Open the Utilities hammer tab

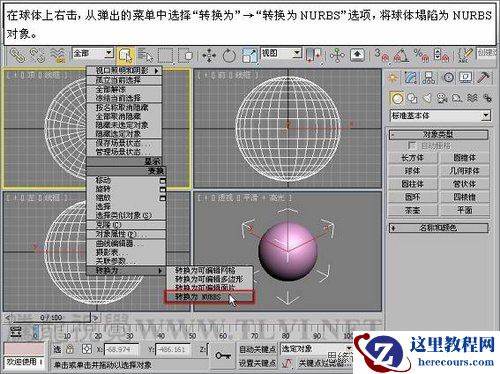click(483, 78)
